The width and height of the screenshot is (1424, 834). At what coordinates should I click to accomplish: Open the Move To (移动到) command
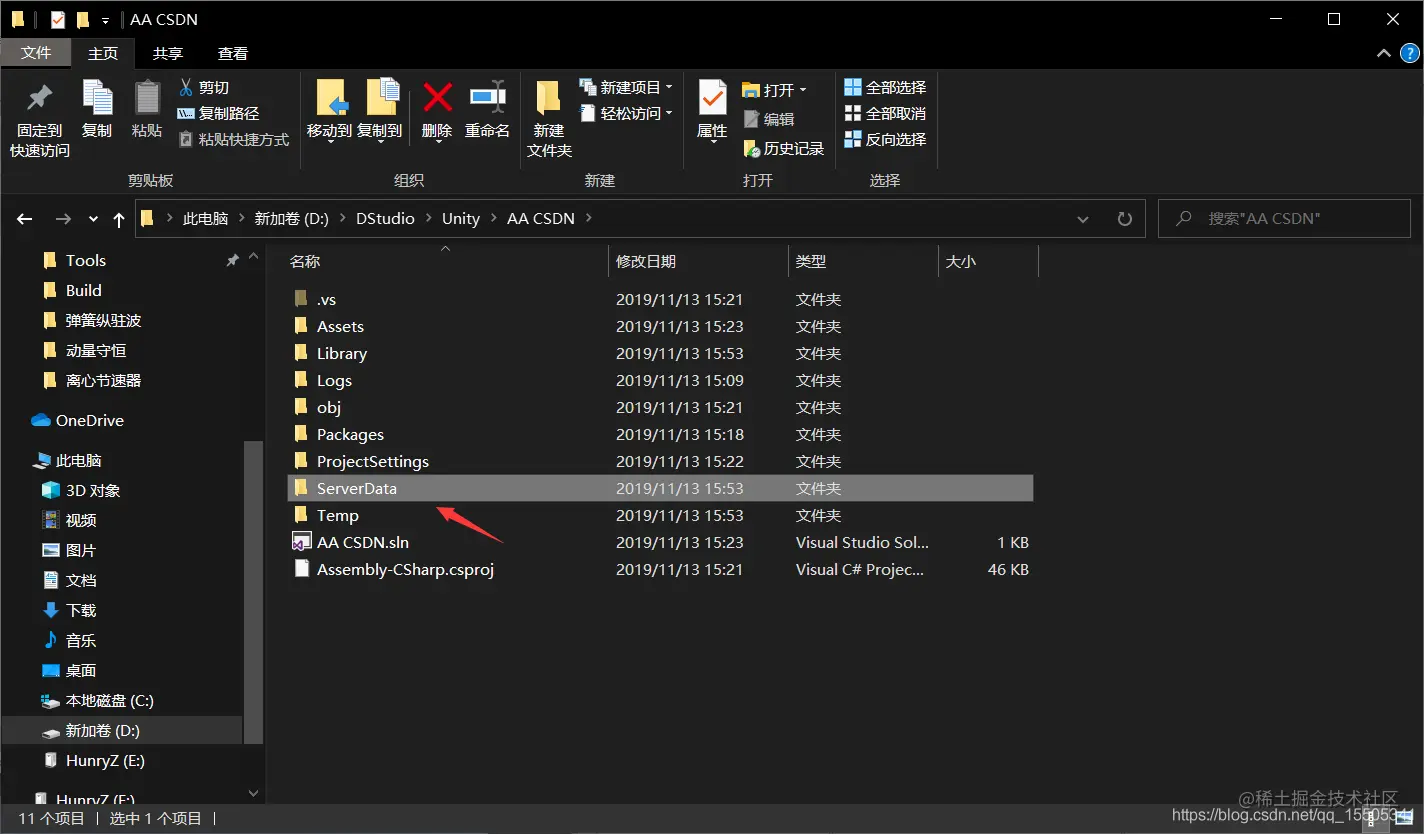329,110
